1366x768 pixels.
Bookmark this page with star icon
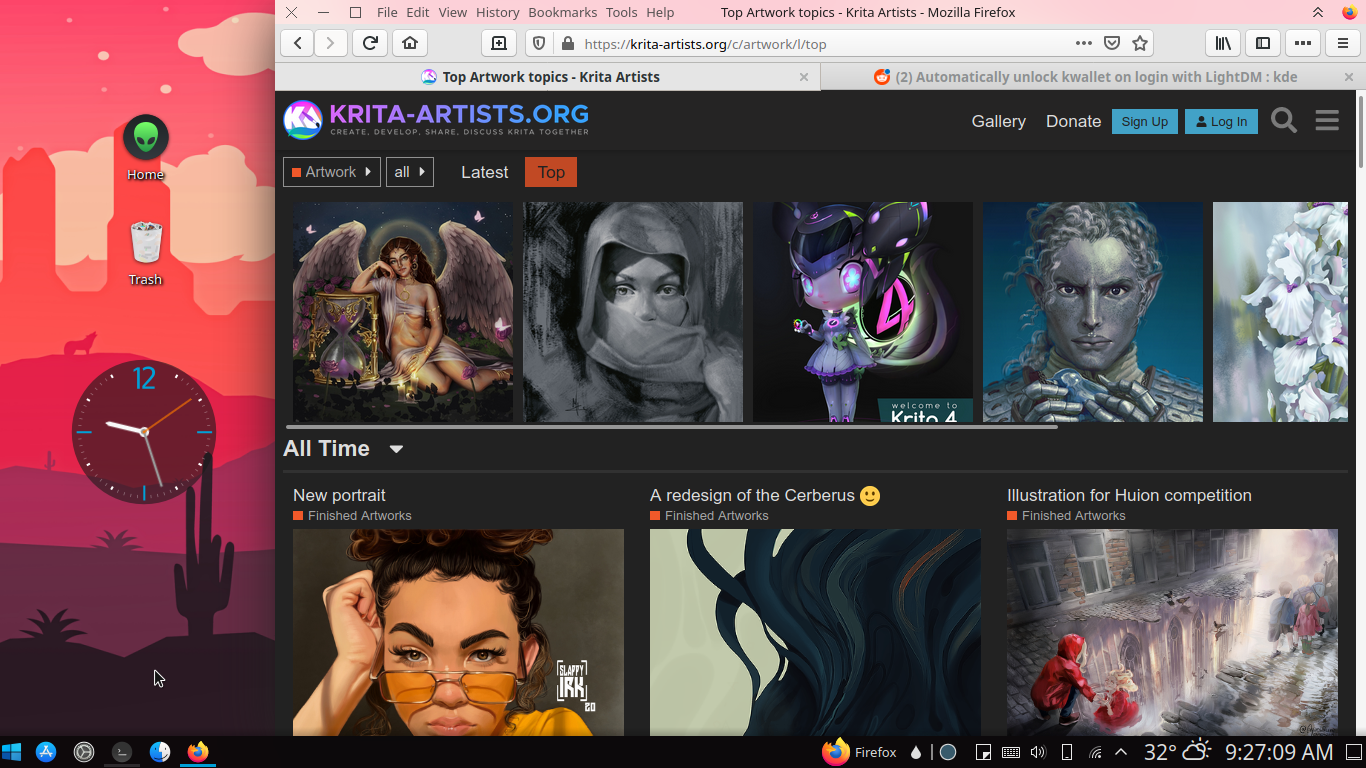pyautogui.click(x=1140, y=43)
